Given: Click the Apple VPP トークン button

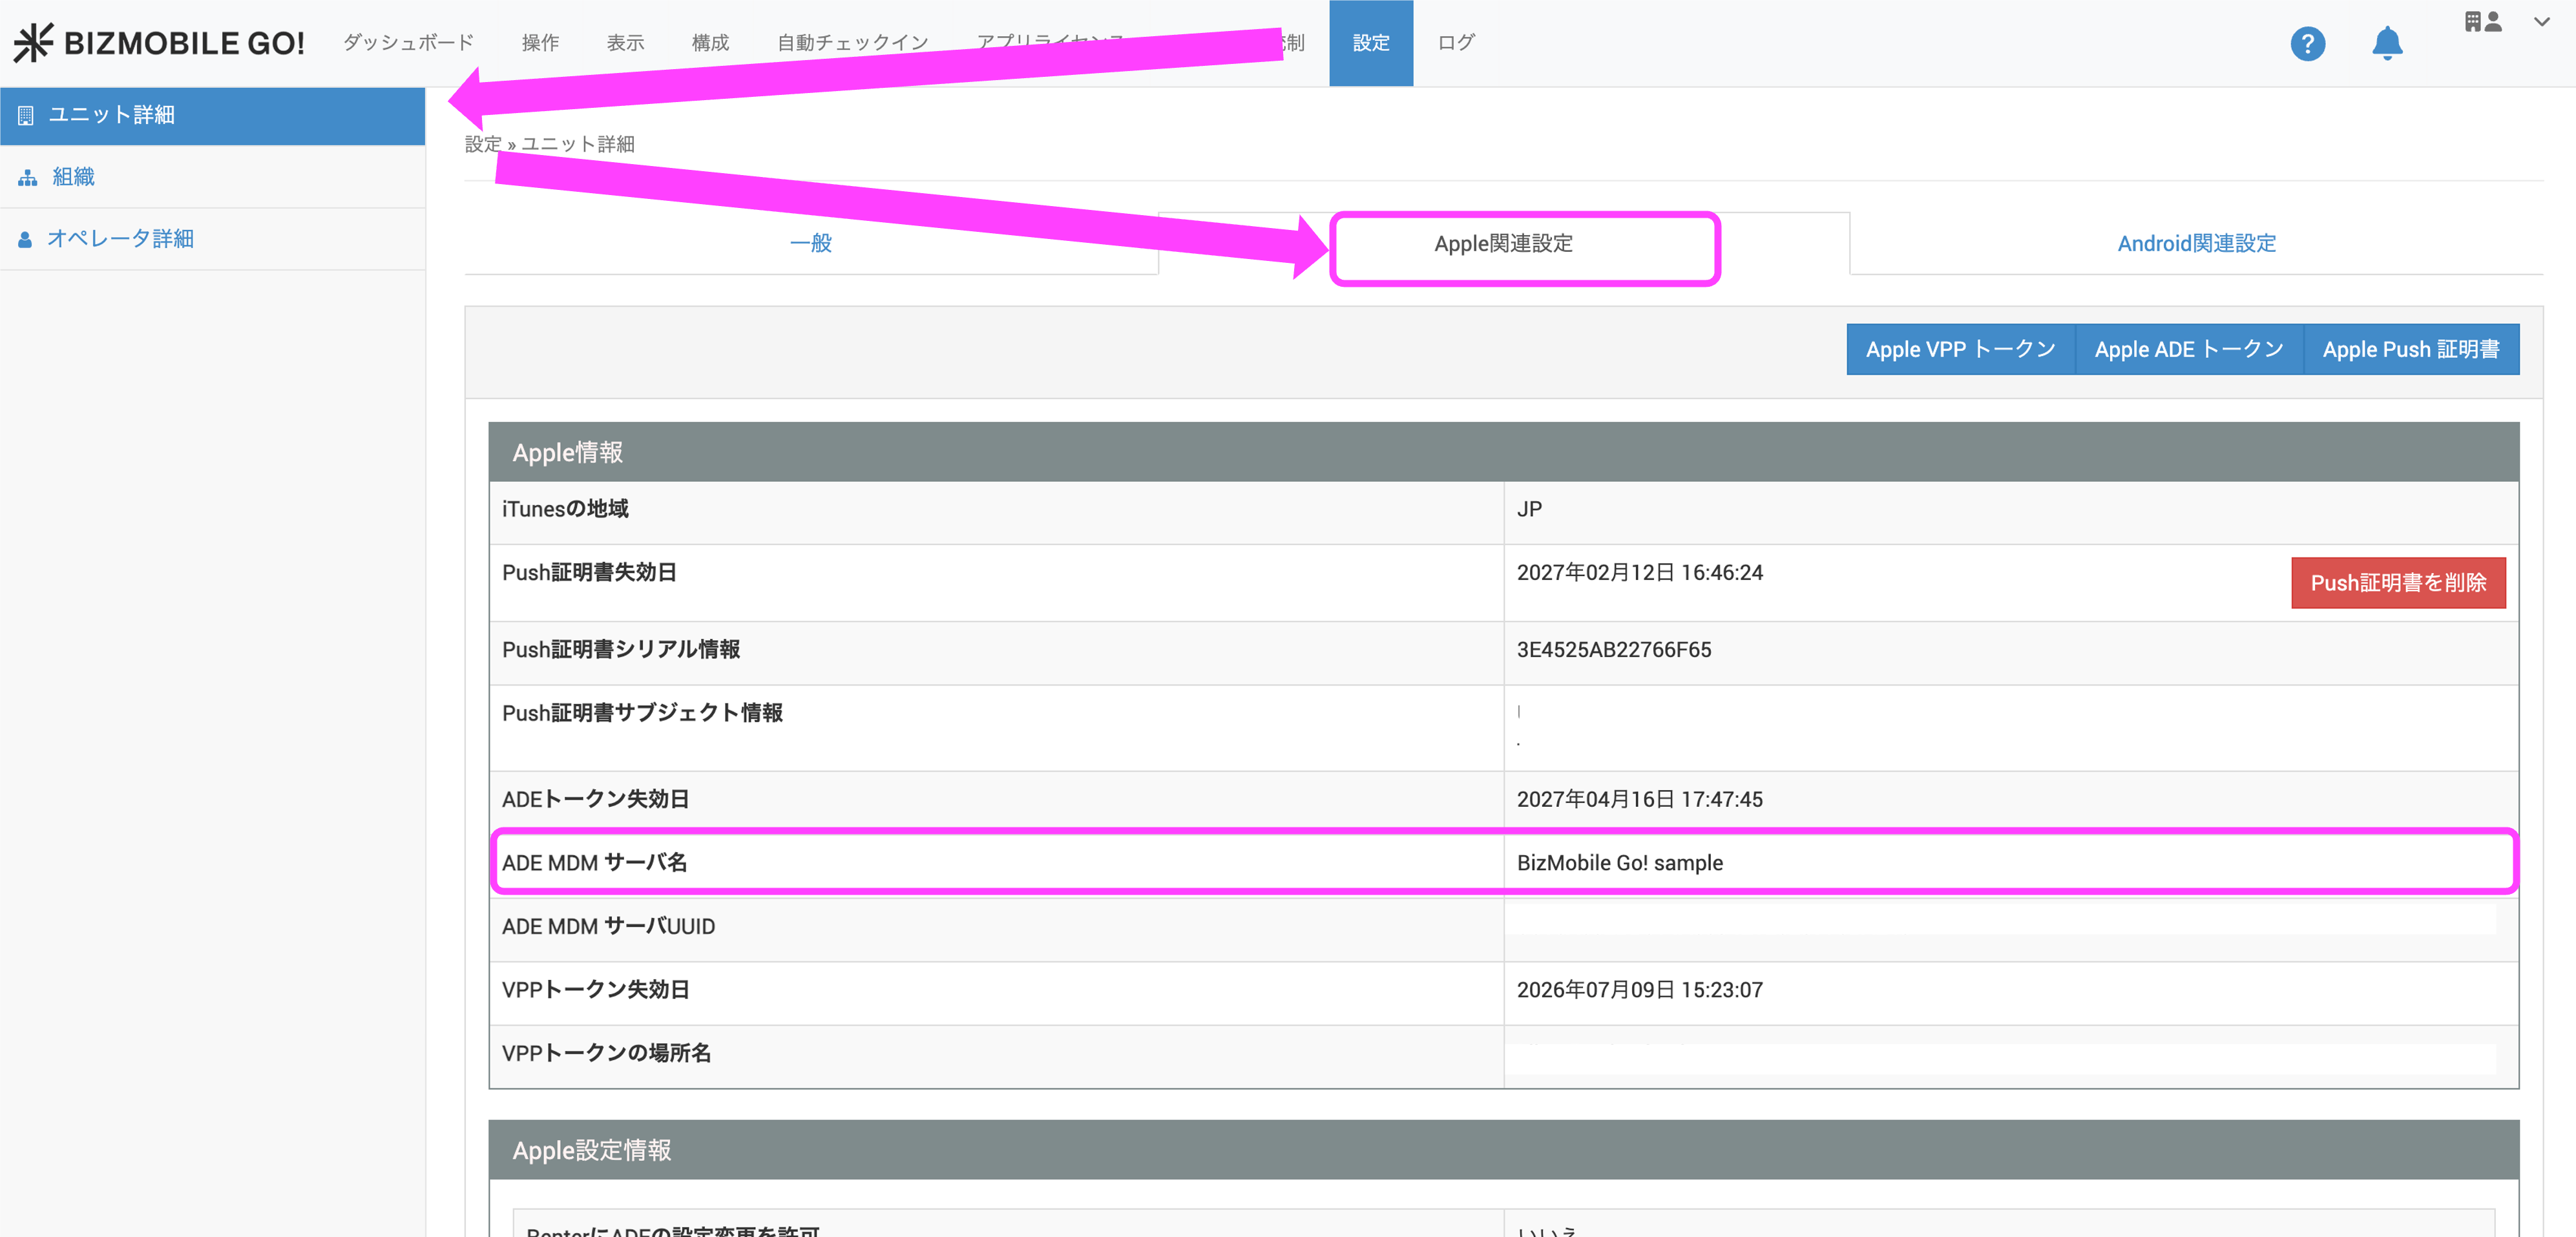Looking at the screenshot, I should tap(1960, 349).
